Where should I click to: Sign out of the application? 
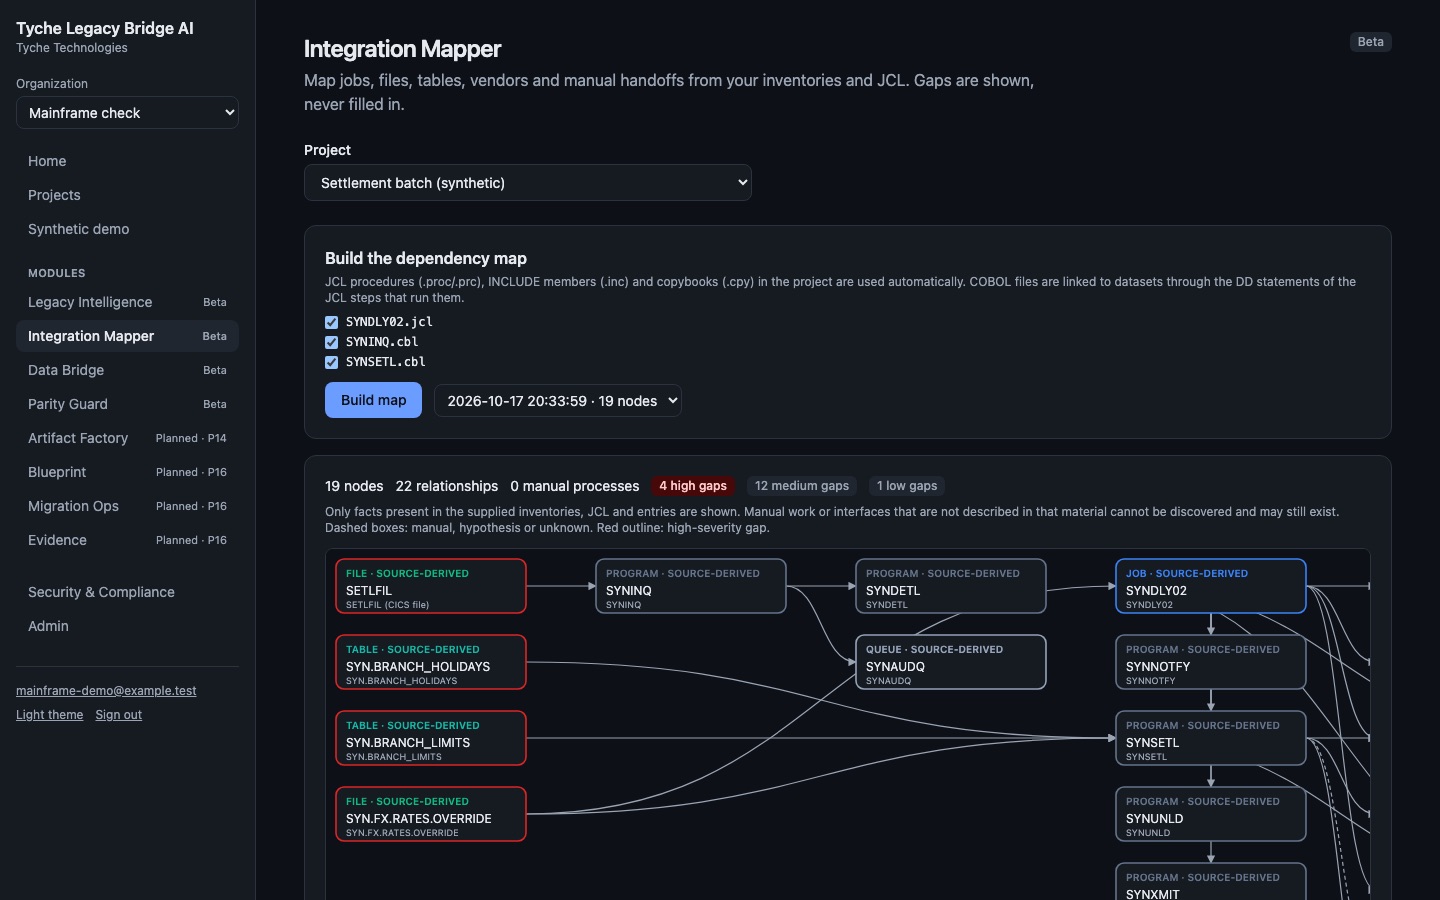tap(118, 715)
